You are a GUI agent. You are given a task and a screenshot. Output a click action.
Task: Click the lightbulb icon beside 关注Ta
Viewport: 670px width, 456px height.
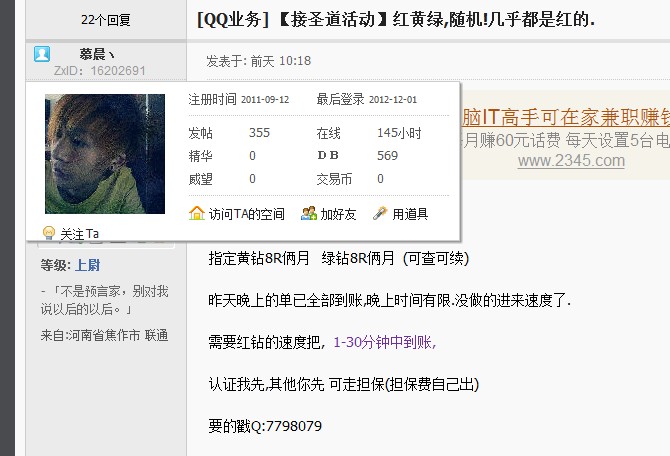pyautogui.click(x=49, y=233)
